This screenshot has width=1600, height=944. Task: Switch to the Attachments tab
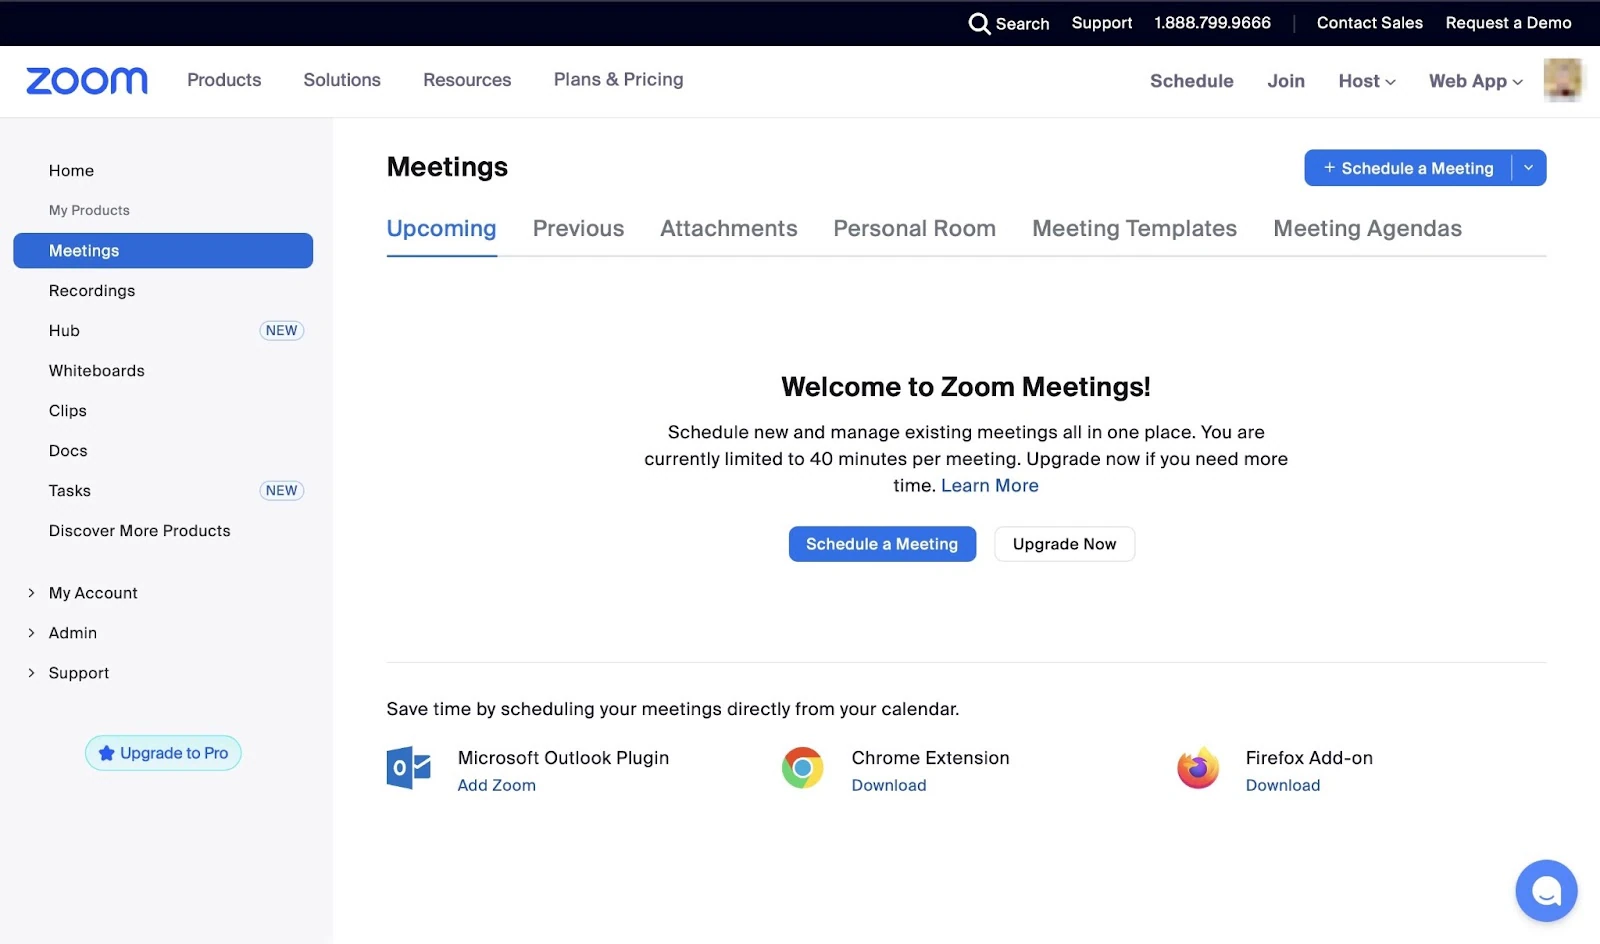coord(729,229)
